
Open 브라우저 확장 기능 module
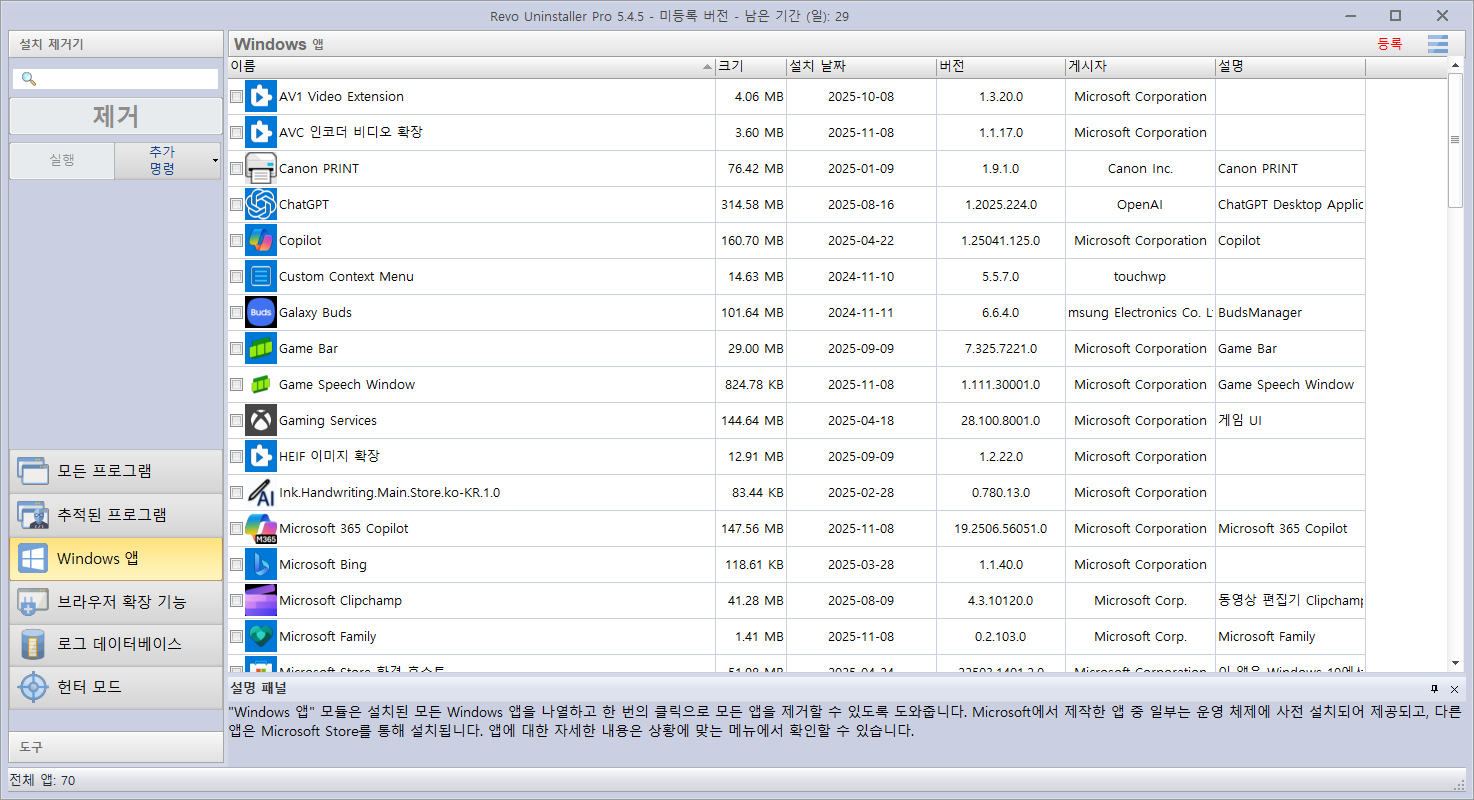116,602
